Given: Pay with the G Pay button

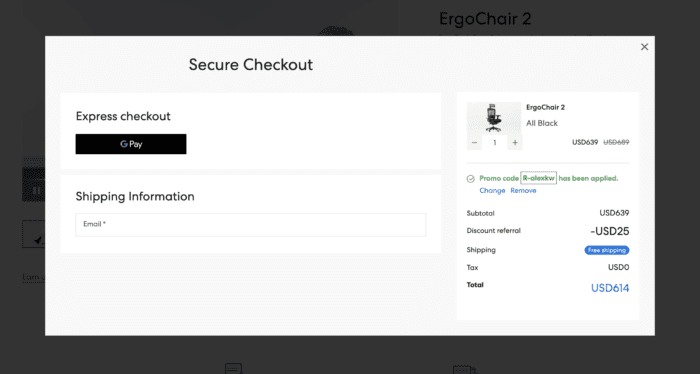Looking at the screenshot, I should click(131, 144).
